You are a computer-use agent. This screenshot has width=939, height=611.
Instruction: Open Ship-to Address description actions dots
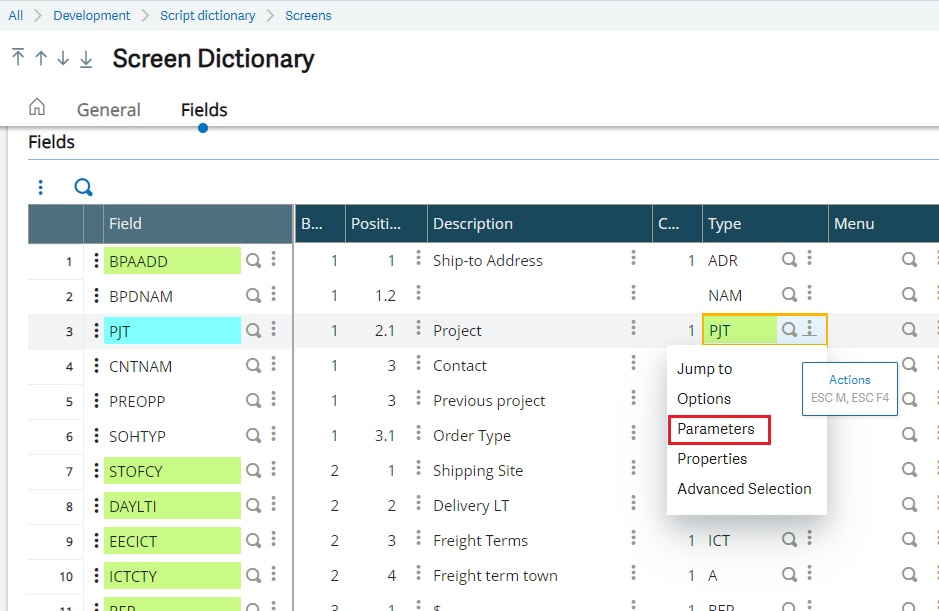(633, 258)
